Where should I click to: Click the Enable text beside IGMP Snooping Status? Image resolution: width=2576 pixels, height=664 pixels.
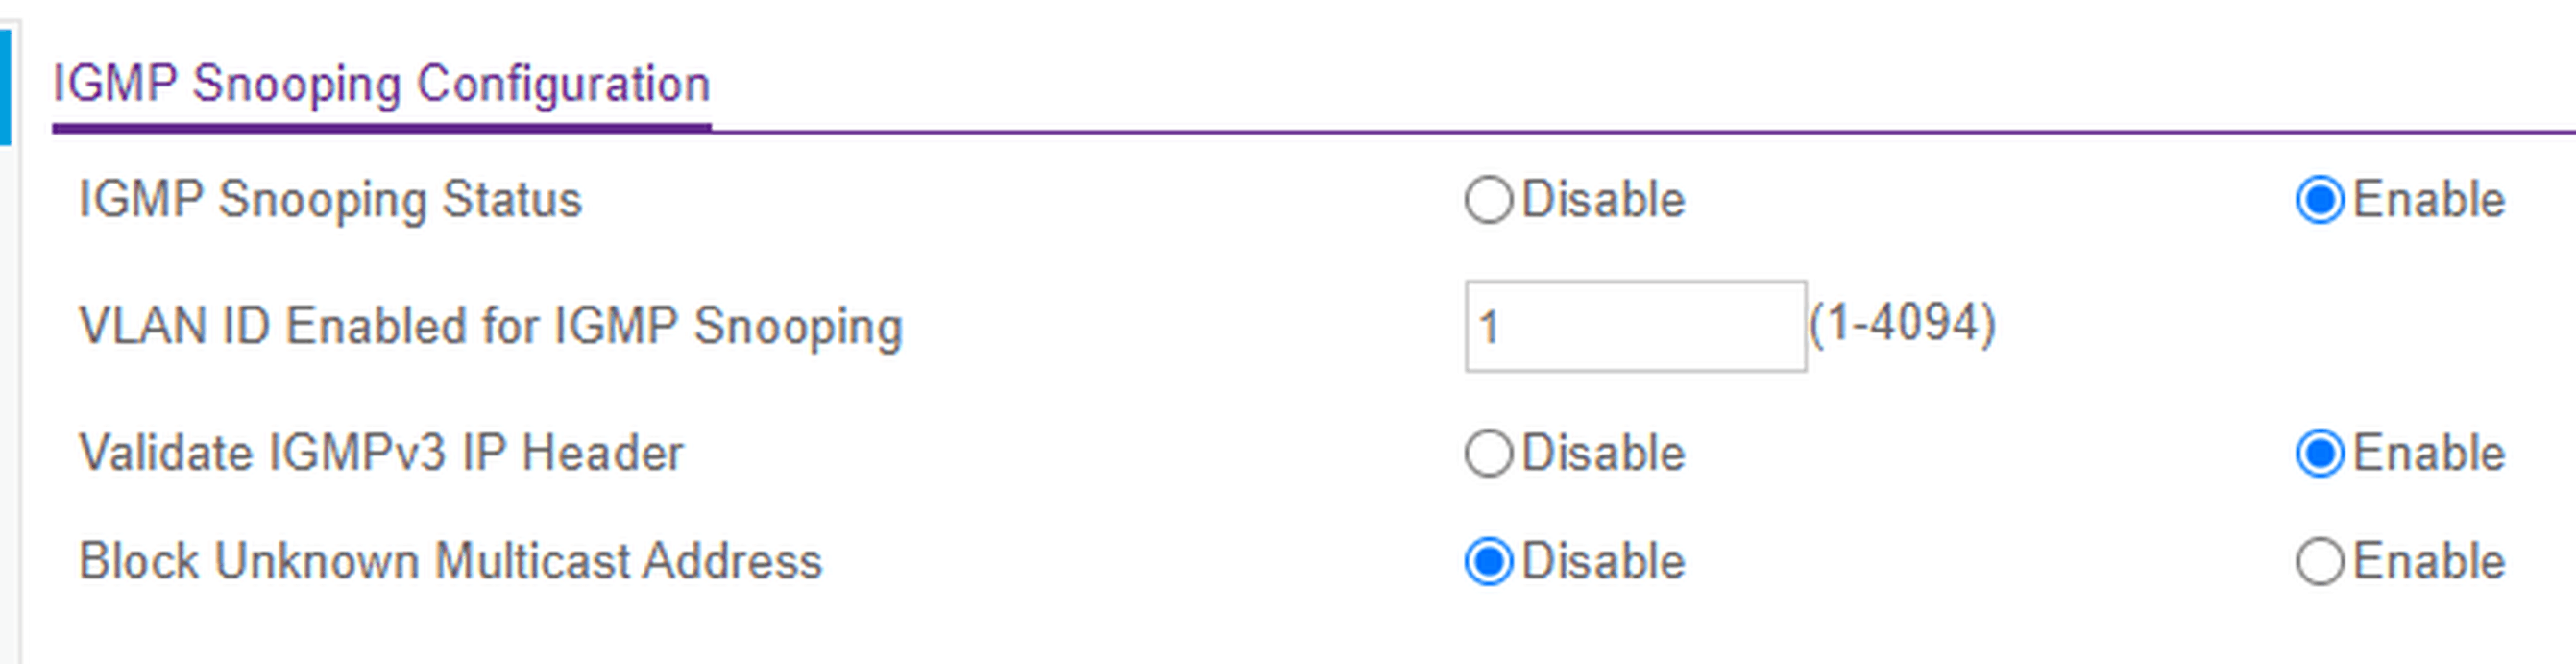click(2428, 200)
